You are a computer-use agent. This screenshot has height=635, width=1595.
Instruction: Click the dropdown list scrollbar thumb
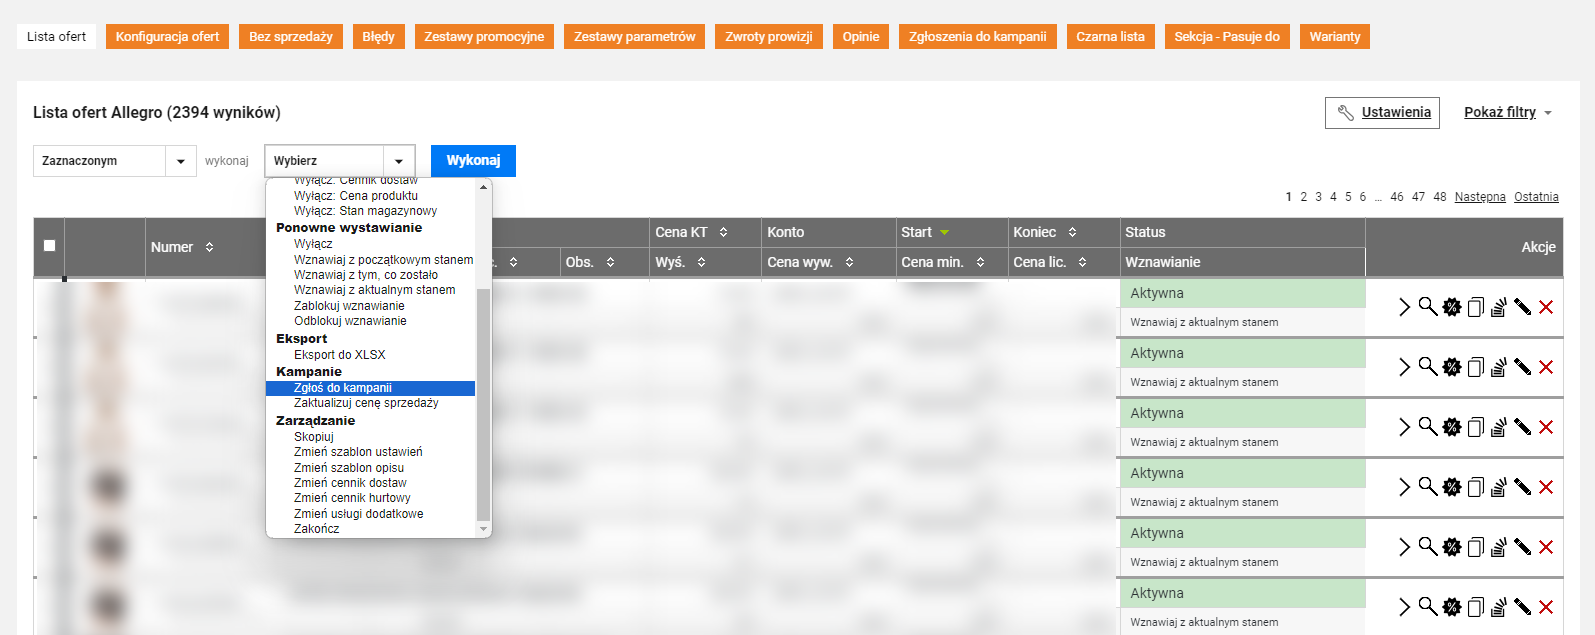484,405
